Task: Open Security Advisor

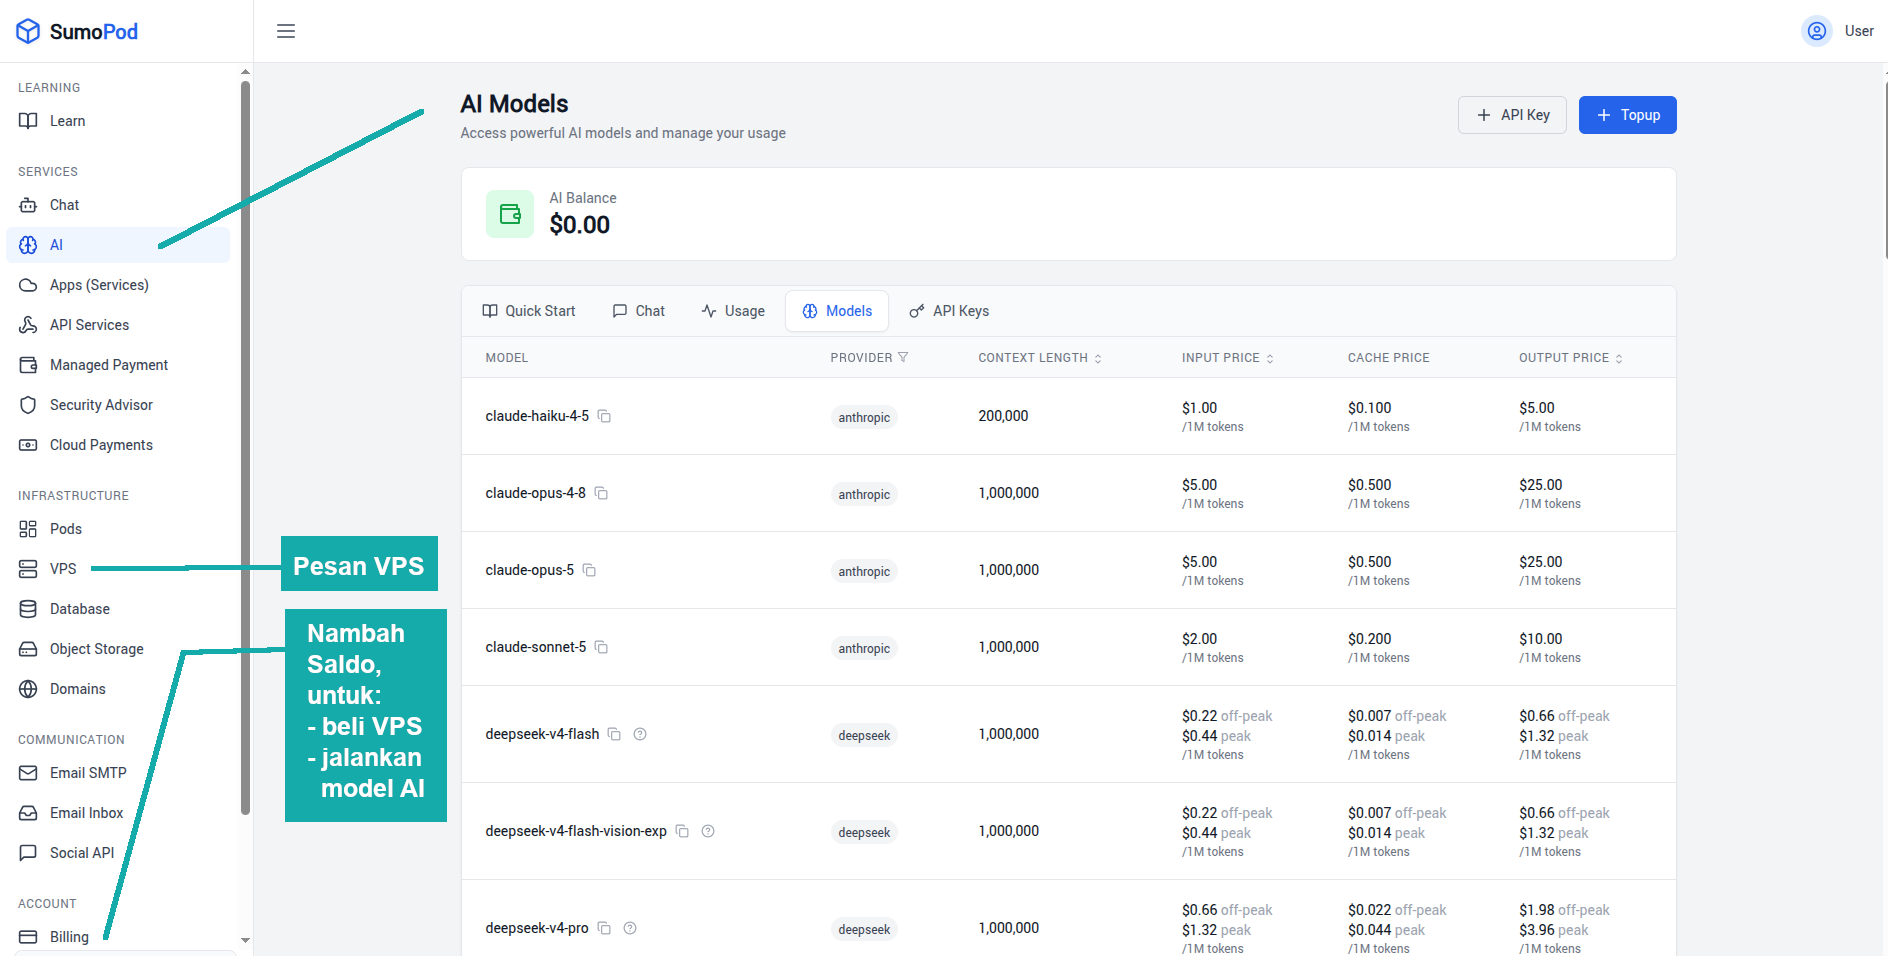Action: point(118,405)
